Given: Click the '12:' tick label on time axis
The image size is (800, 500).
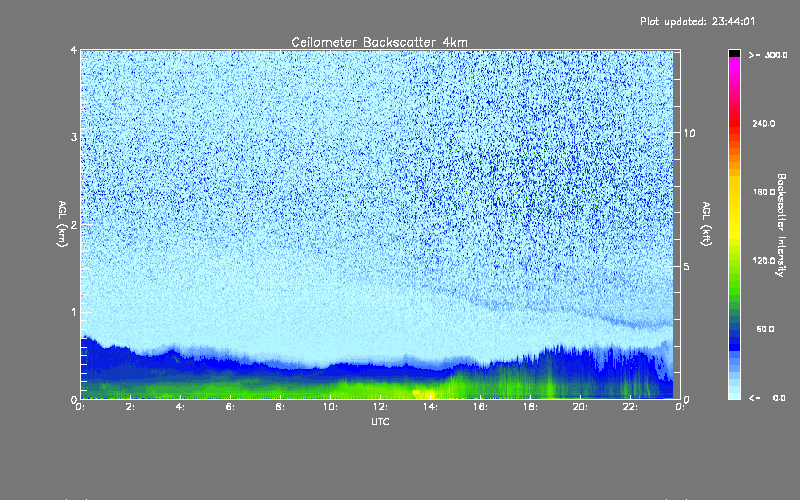Looking at the screenshot, I should [x=380, y=407].
